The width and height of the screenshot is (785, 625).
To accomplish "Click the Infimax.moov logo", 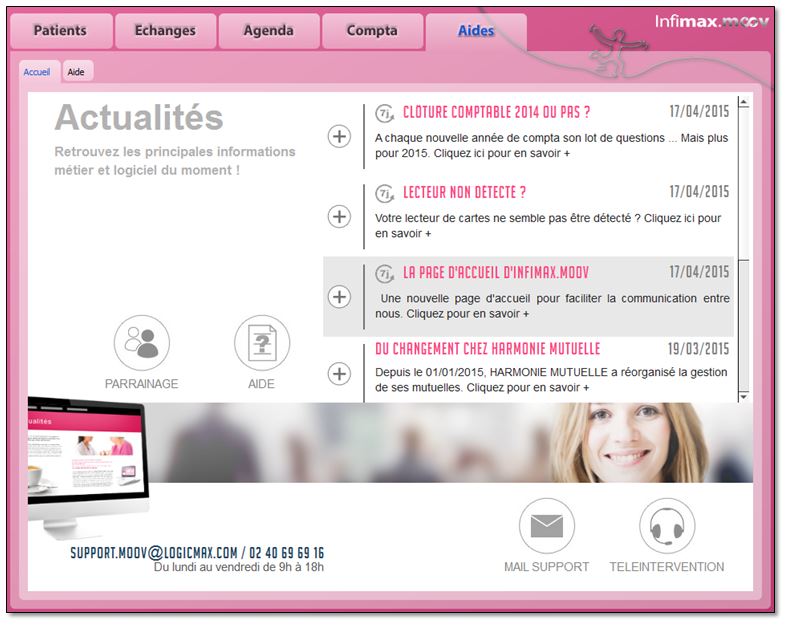I will tap(711, 22).
